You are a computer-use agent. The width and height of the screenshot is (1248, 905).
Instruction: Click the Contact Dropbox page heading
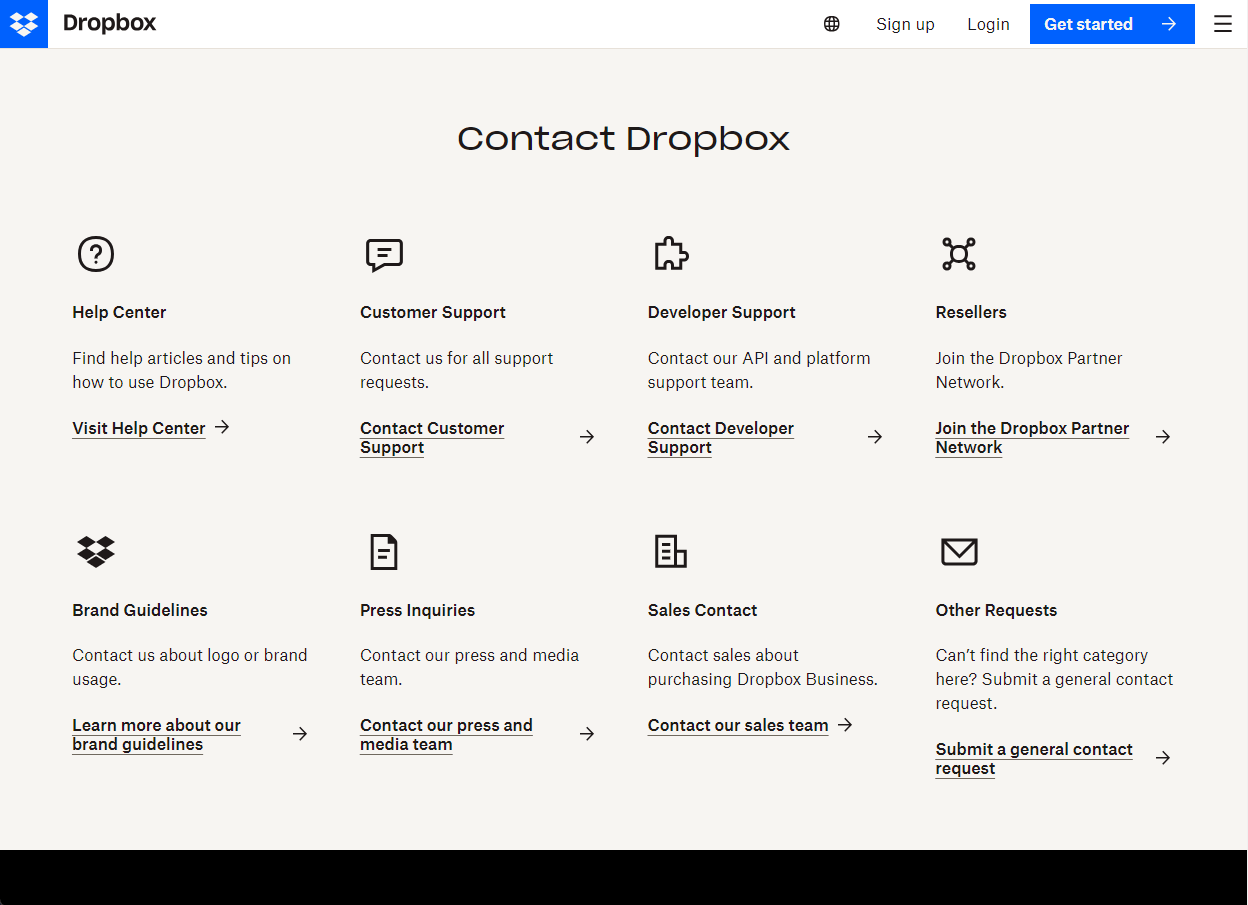point(624,138)
